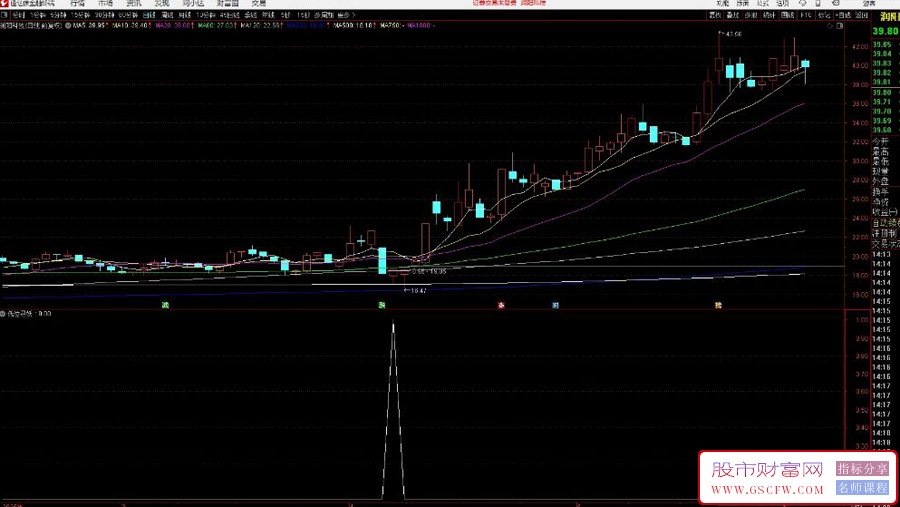The width and height of the screenshot is (900, 507).
Task: Click the 叠加 overlay toolbar button
Action: click(x=733, y=15)
